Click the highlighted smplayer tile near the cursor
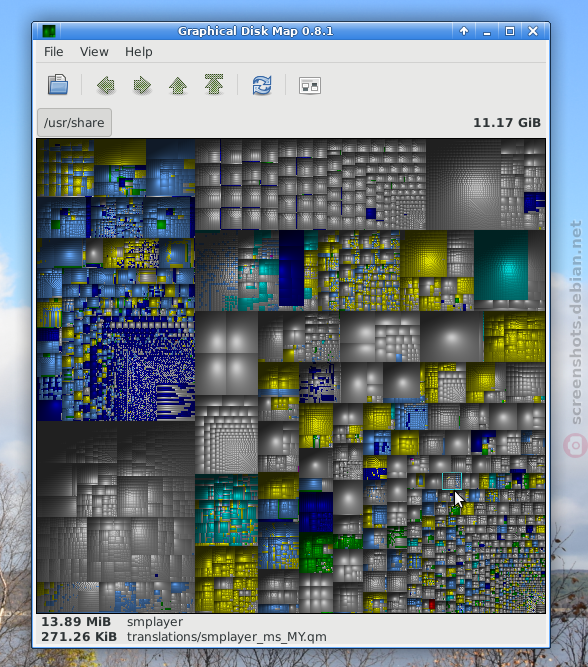The width and height of the screenshot is (588, 667). click(452, 481)
